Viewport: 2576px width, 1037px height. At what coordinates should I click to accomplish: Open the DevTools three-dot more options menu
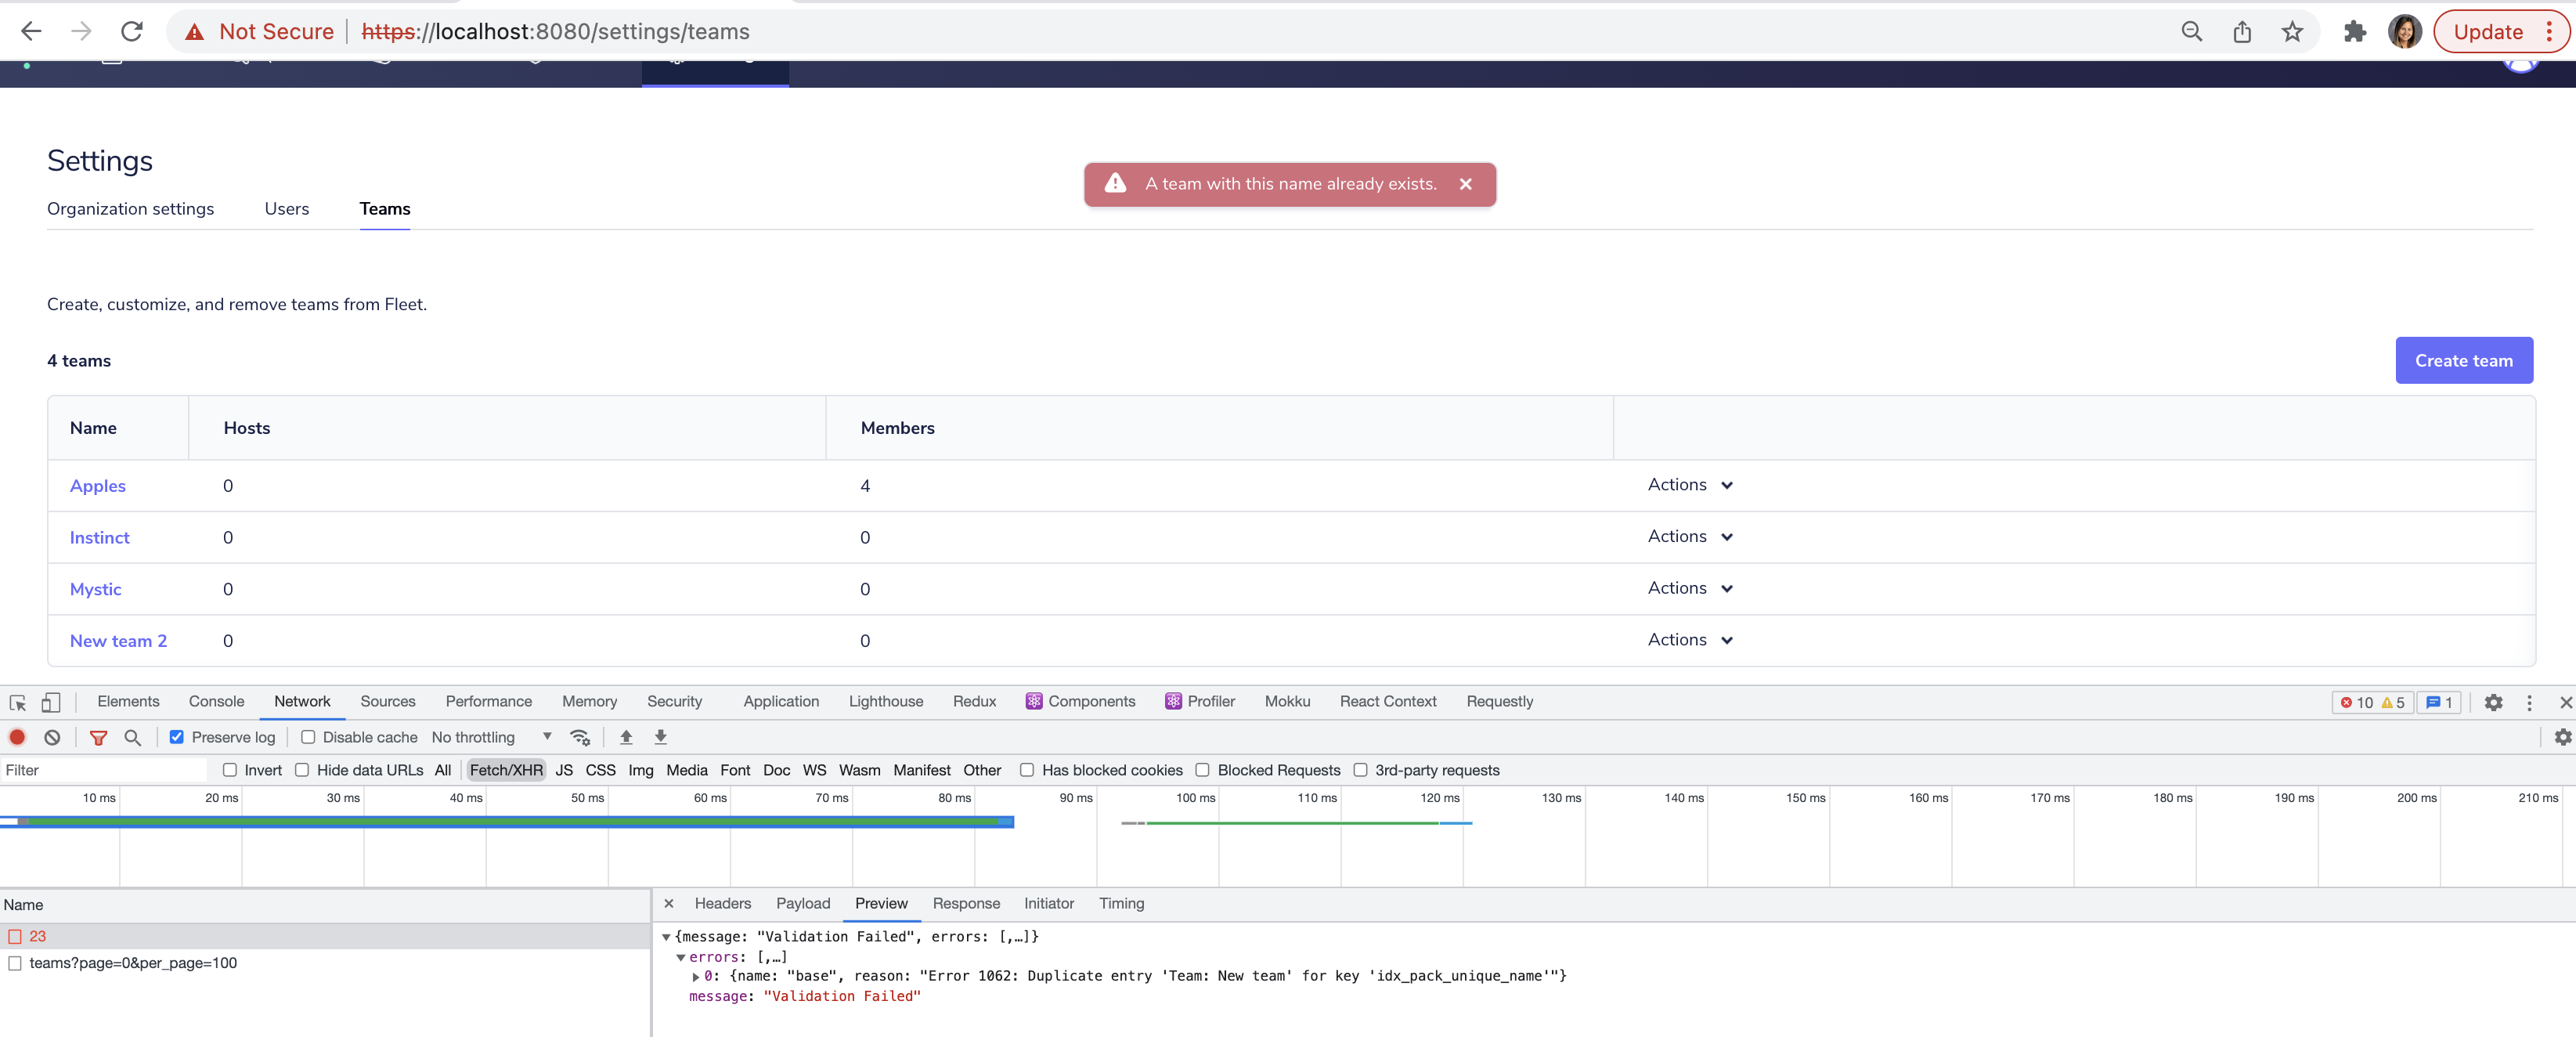pyautogui.click(x=2529, y=702)
